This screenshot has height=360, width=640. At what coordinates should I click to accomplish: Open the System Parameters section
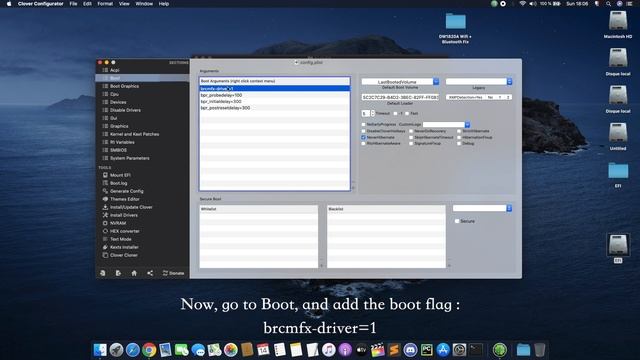pos(129,158)
